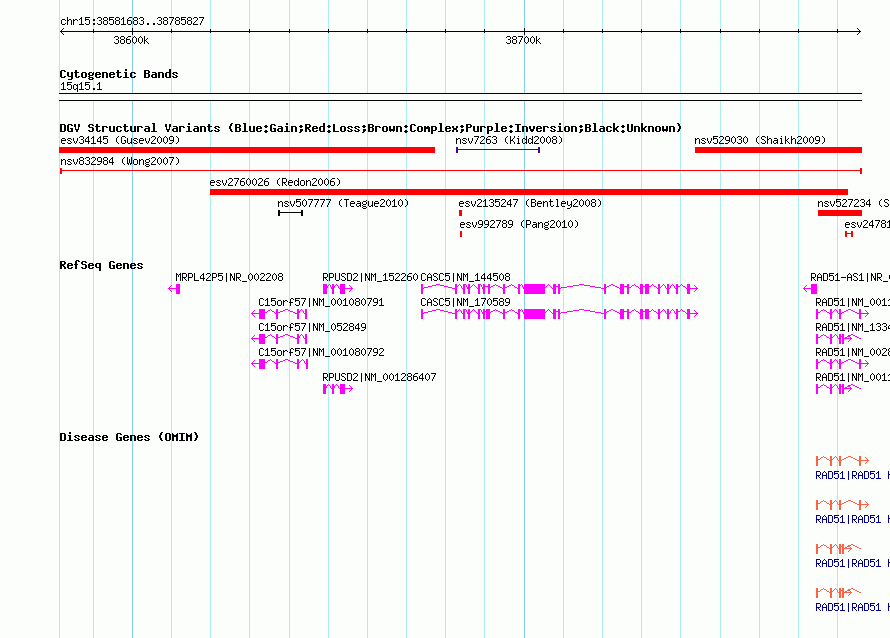
Task: Open the nsv832984 (Wong2007) variant label
Action: [120, 161]
